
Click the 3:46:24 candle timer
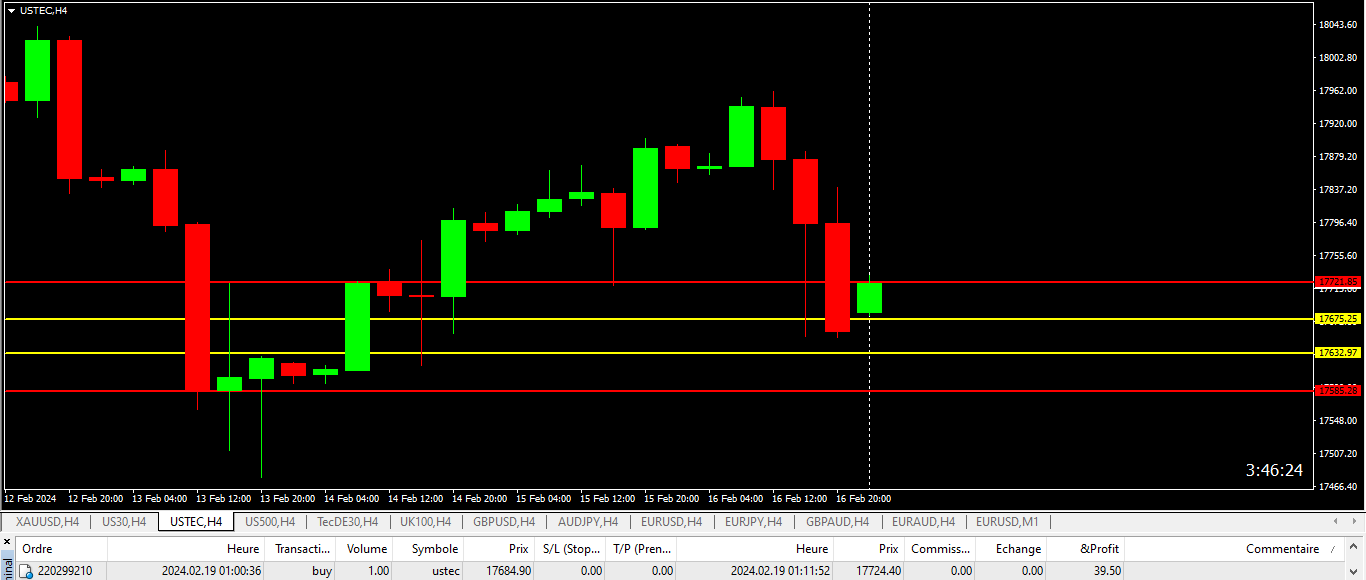coord(1274,470)
